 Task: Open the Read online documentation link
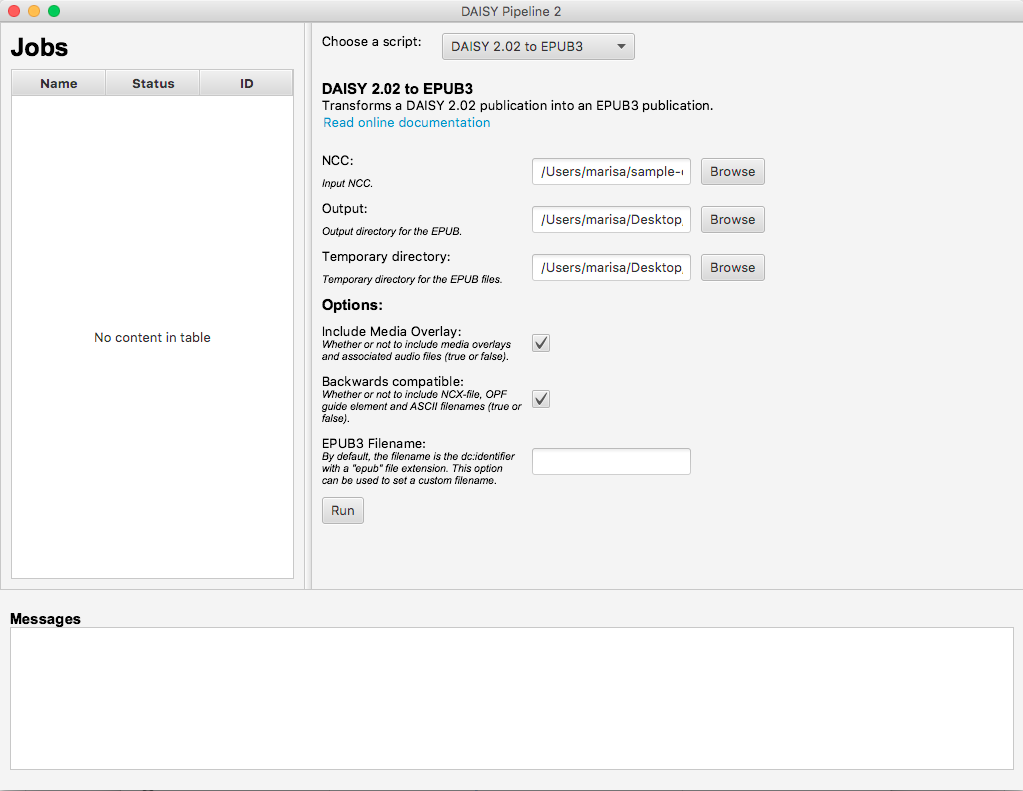pos(406,123)
